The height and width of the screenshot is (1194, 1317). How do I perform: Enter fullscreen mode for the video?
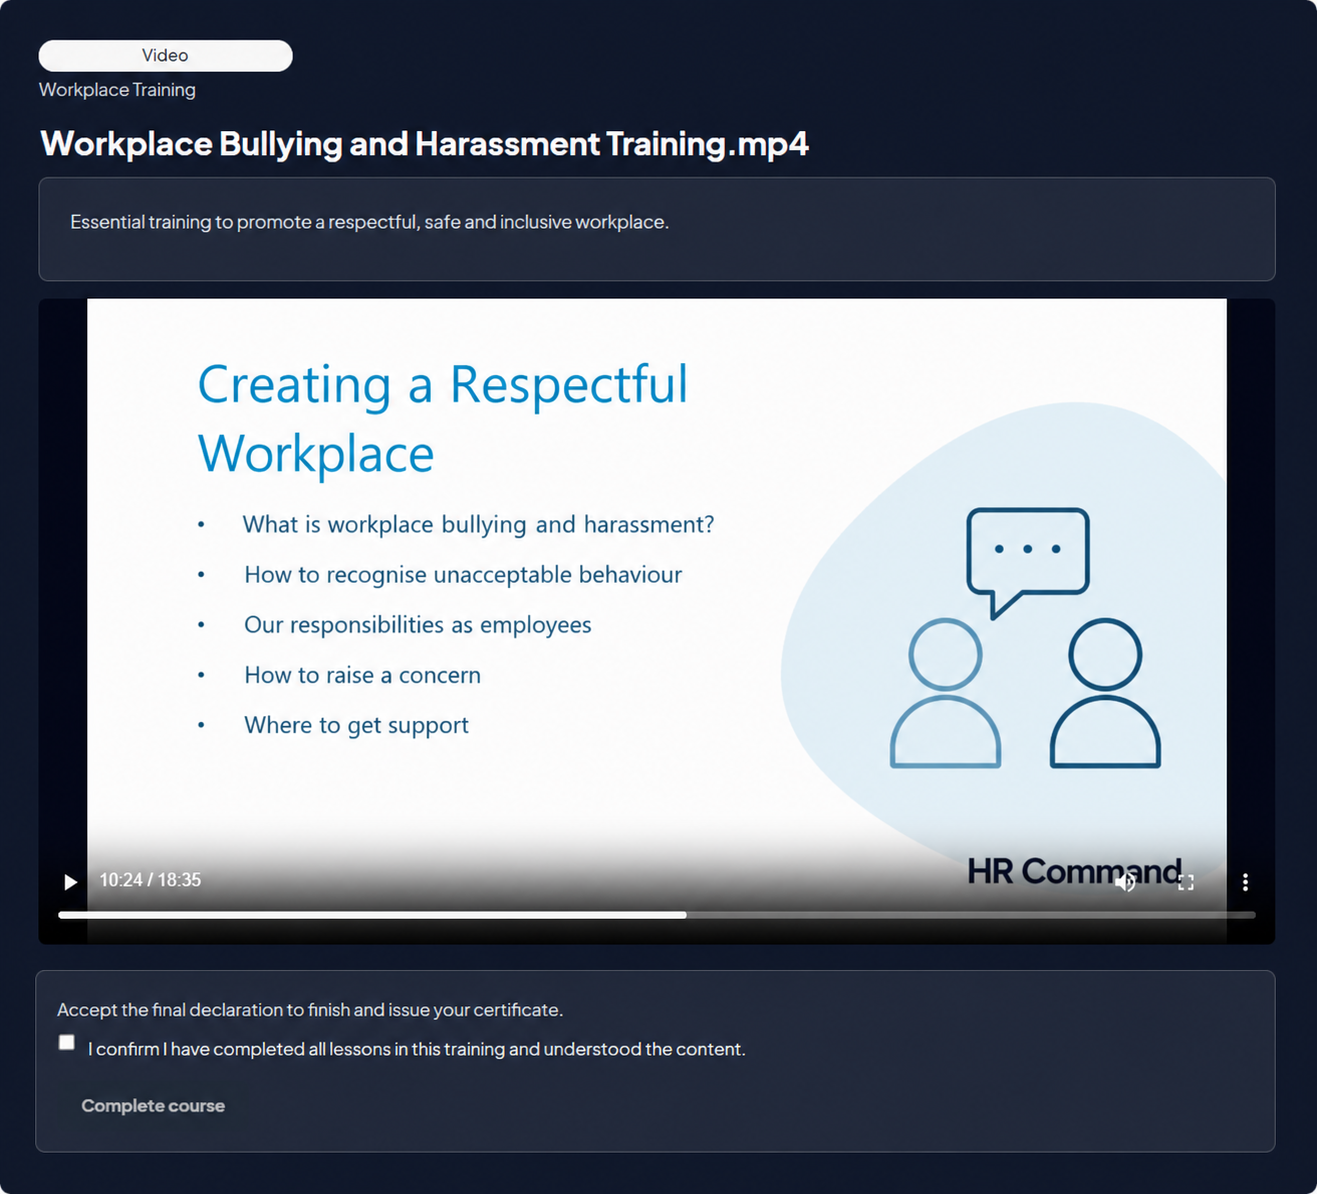tap(1186, 882)
